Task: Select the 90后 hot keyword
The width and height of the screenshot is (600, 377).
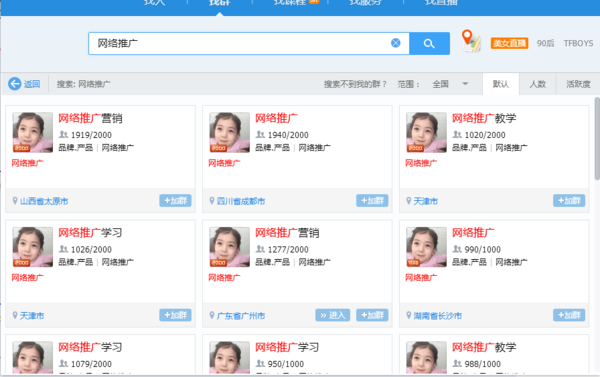Action: [545, 43]
